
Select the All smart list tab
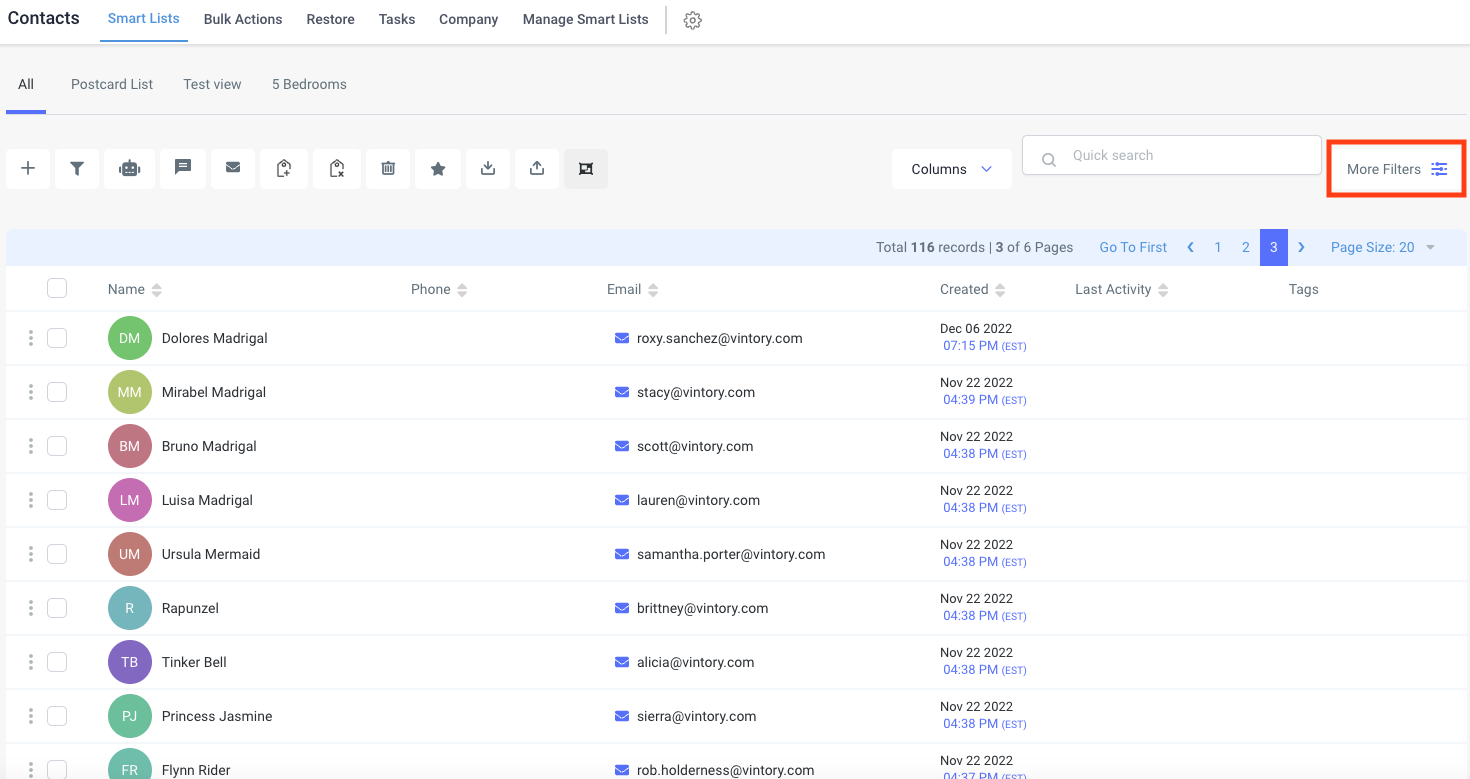coord(26,84)
